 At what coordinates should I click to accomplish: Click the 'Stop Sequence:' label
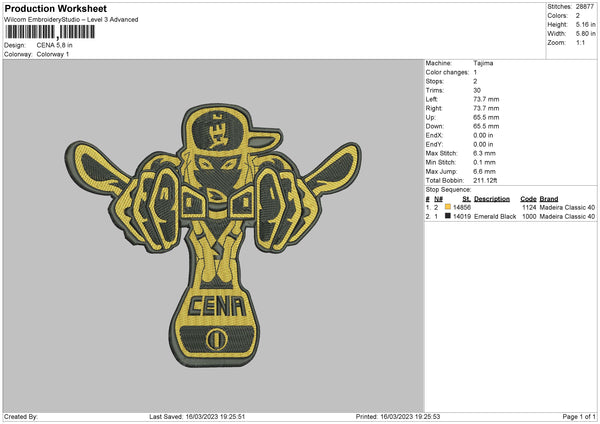click(448, 190)
